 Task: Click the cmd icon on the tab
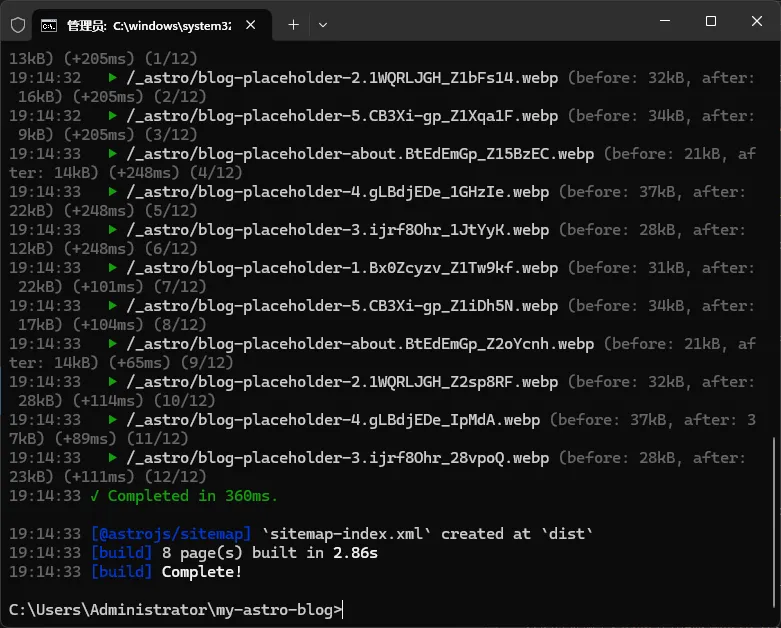[49, 24]
